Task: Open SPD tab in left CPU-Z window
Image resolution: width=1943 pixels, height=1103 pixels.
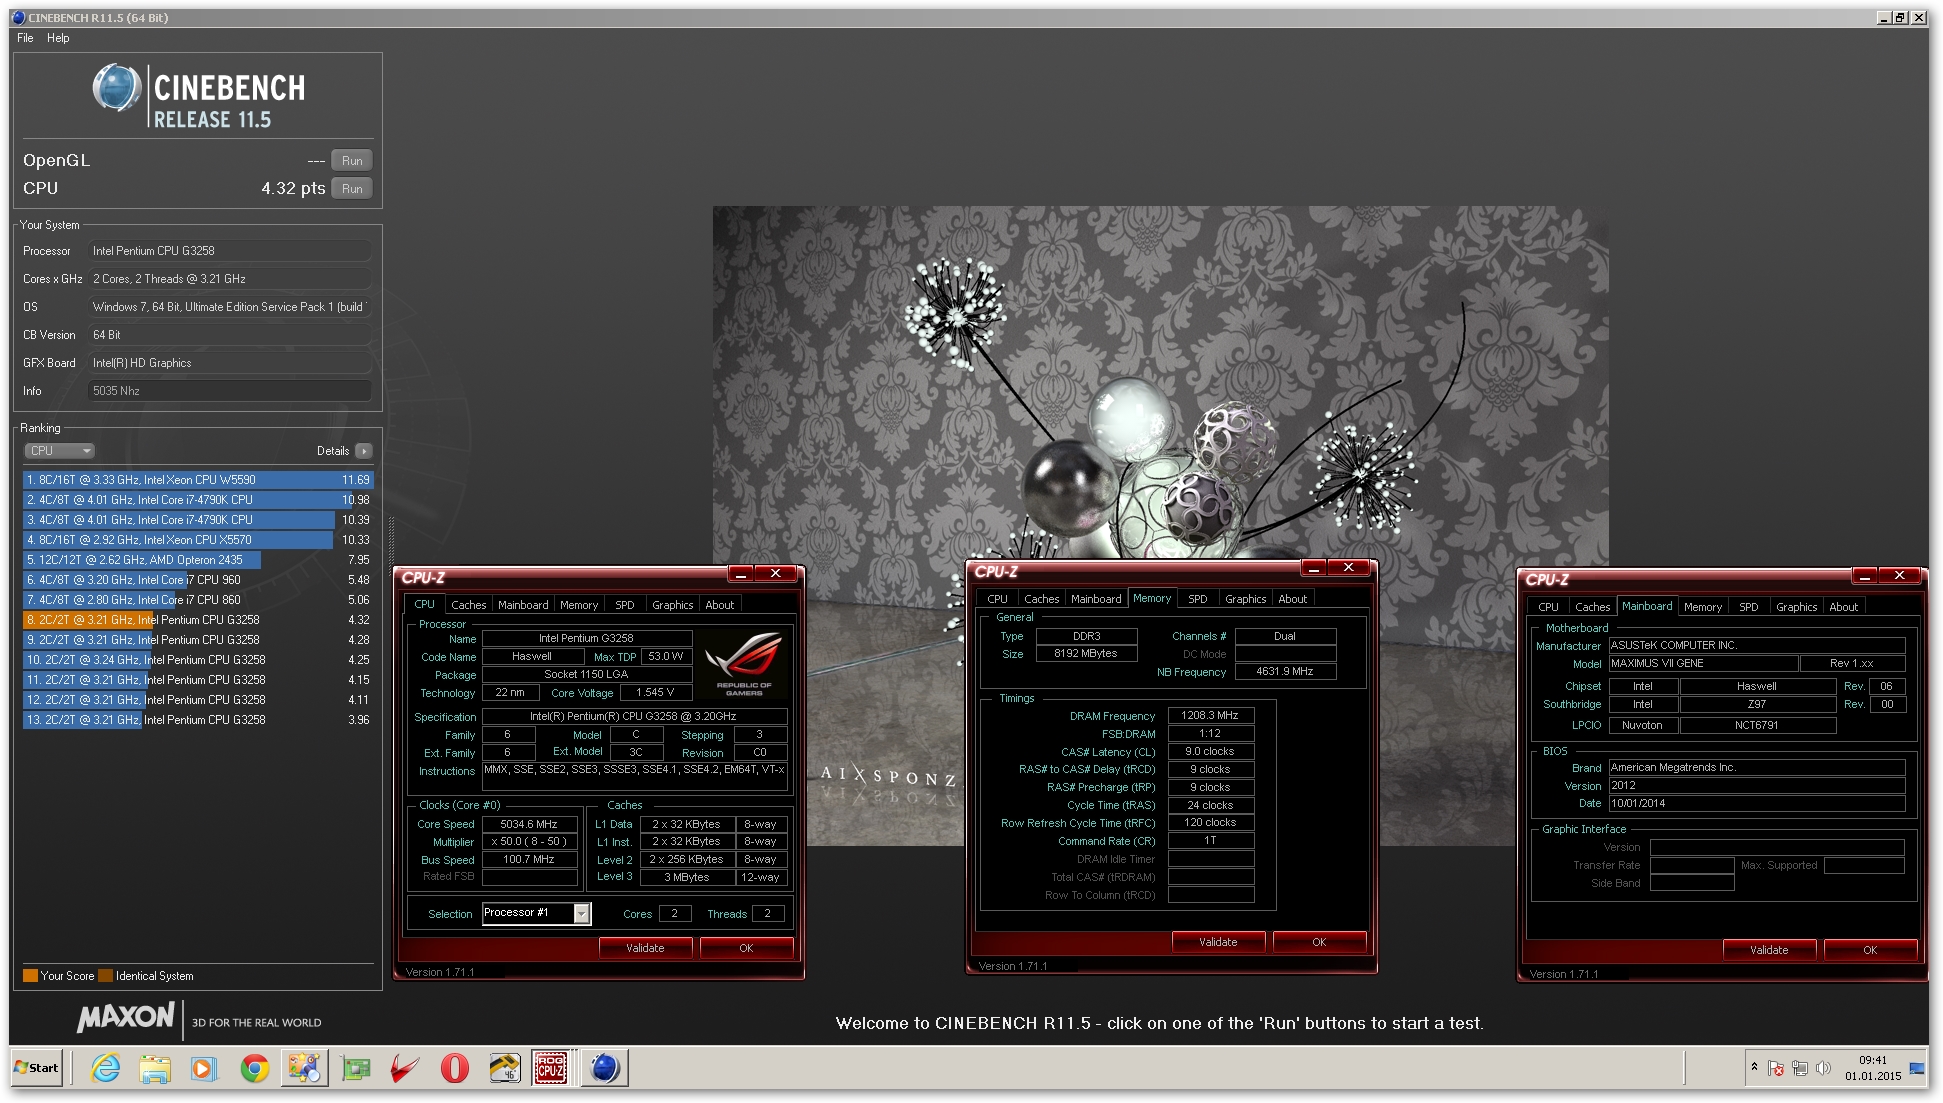Action: point(625,605)
